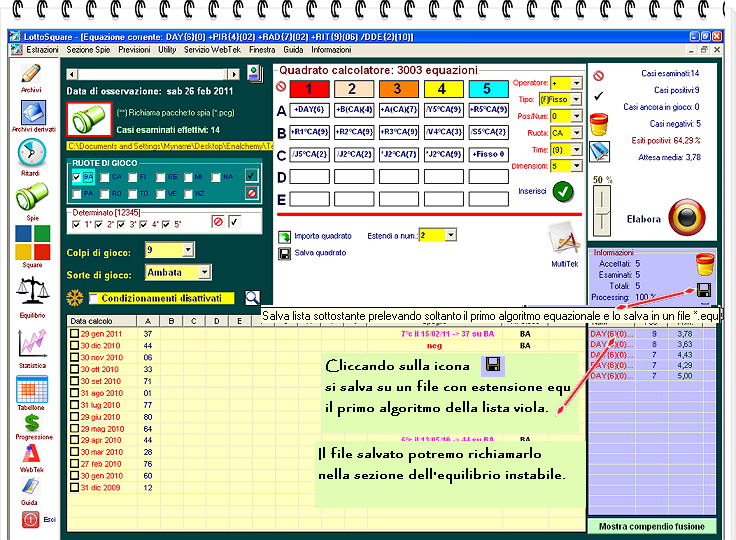The height and width of the screenshot is (540, 736).
Task: Open the Ruota CA dropdown
Action: (576, 133)
